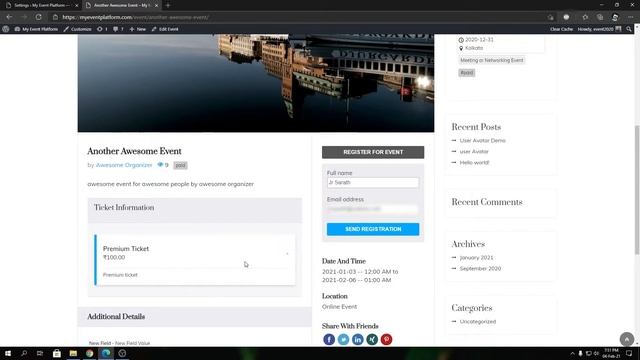Open browser collections icon

click(x=600, y=17)
